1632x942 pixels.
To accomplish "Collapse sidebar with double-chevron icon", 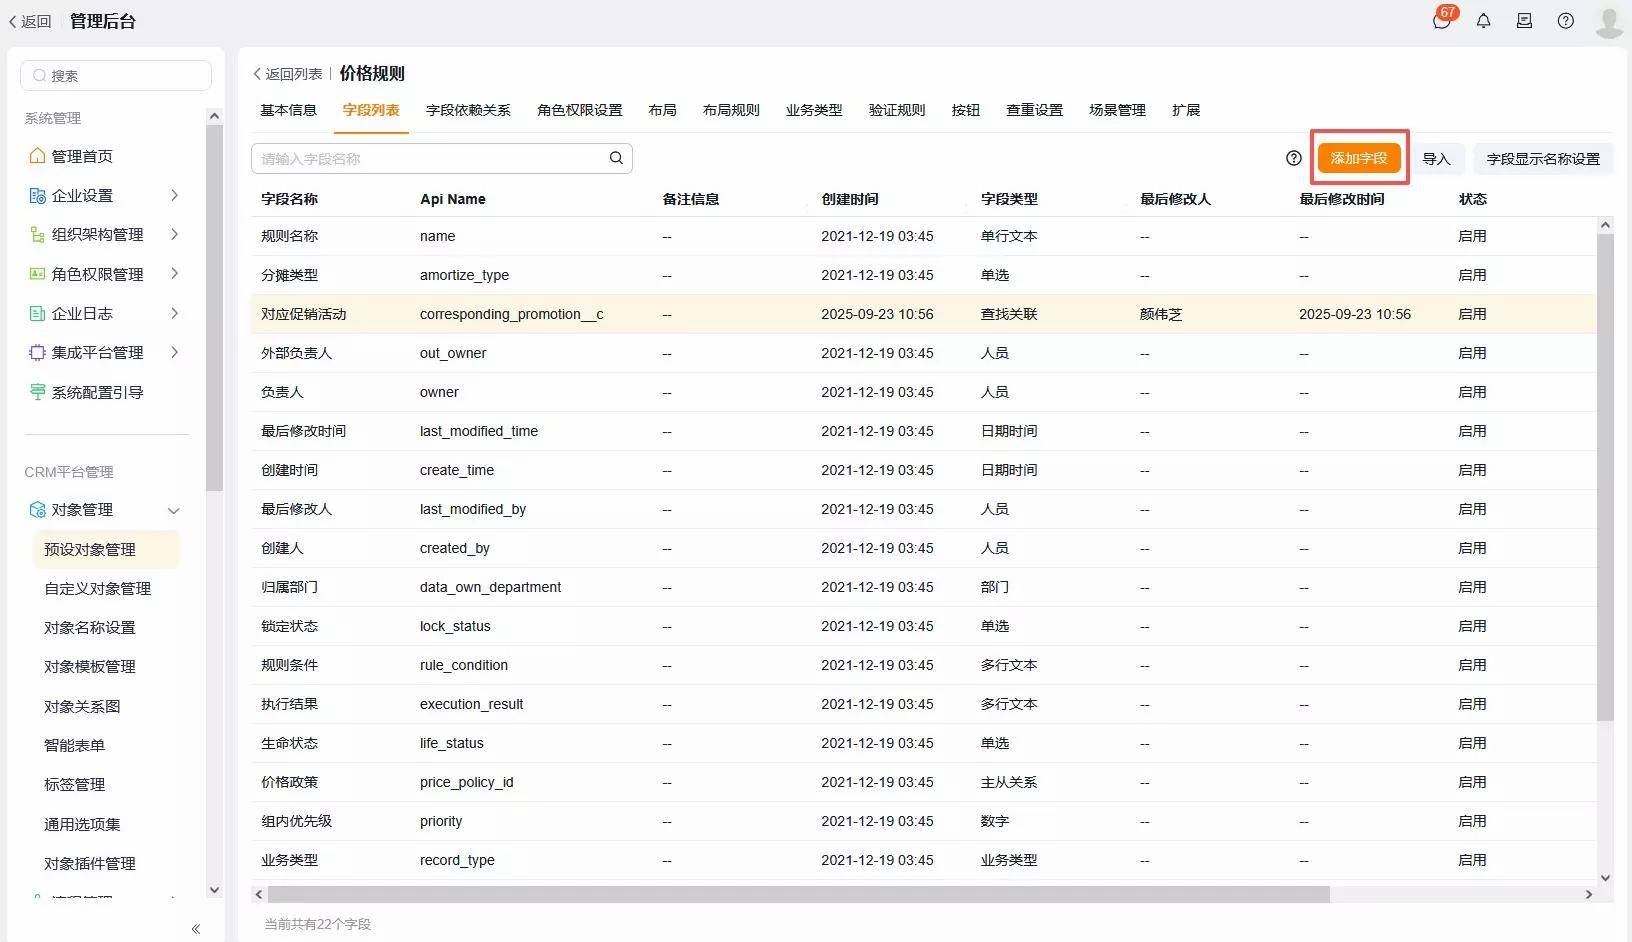I will click(x=196, y=929).
